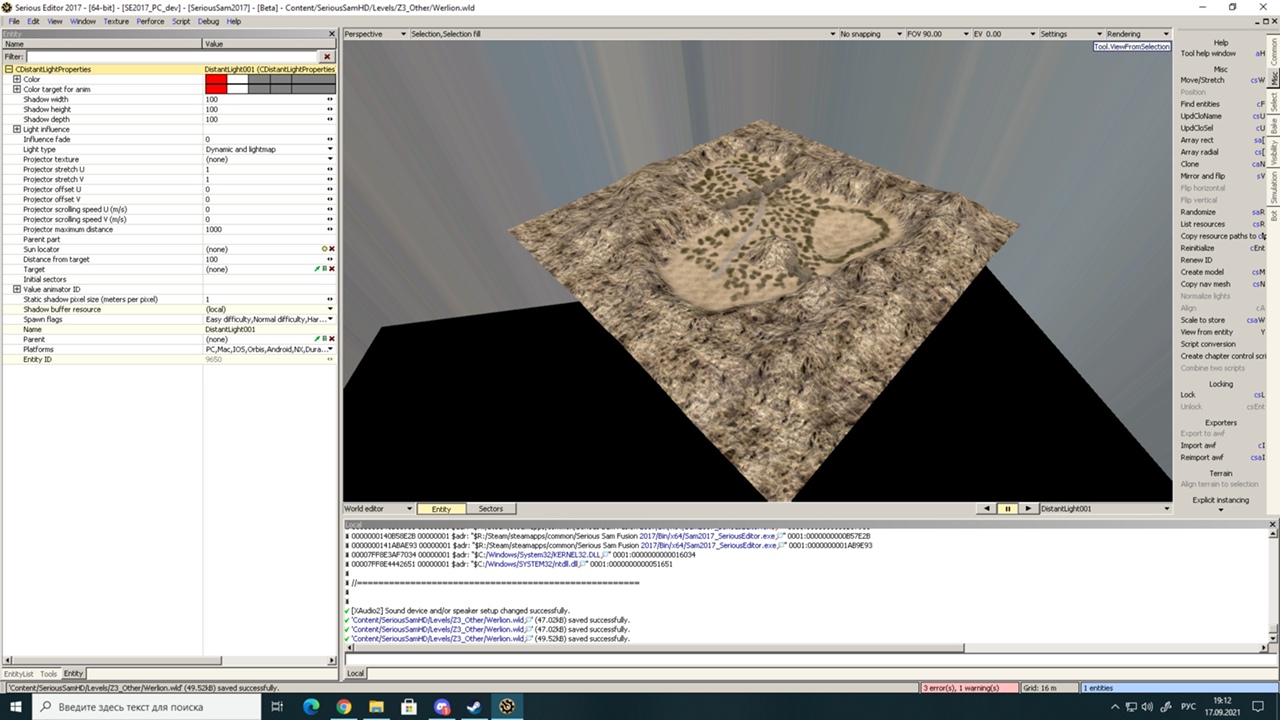Expand the Light influence property group
The width and height of the screenshot is (1280, 720).
click(x=16, y=129)
